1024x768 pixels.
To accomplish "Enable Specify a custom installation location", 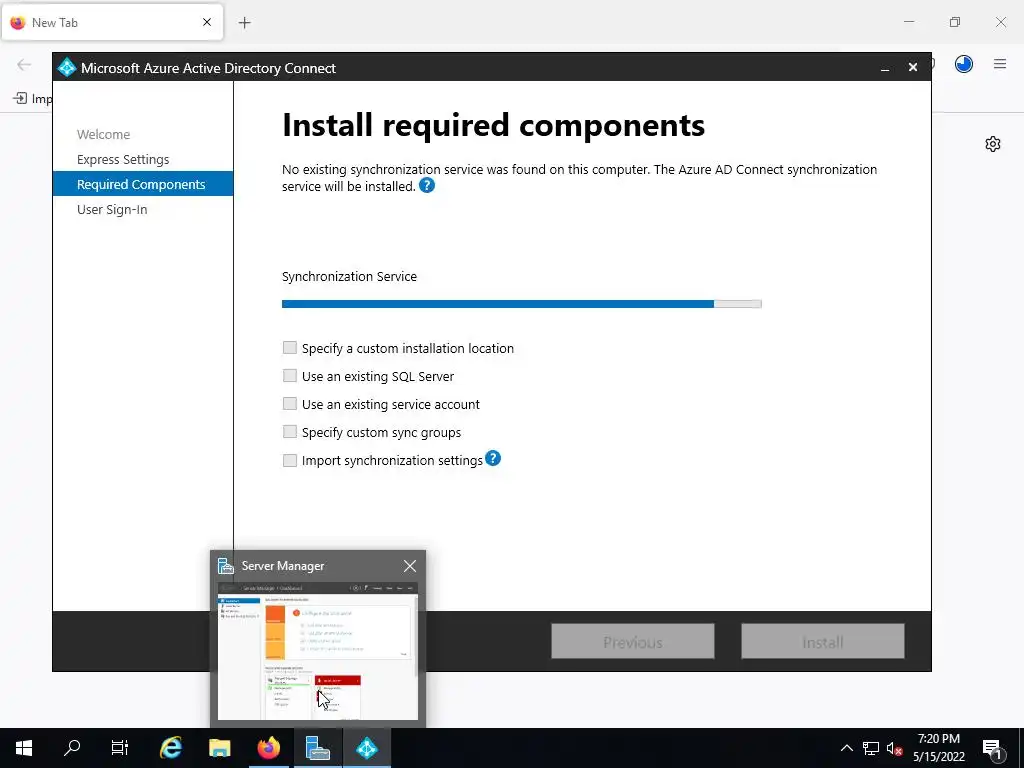I will [x=289, y=347].
